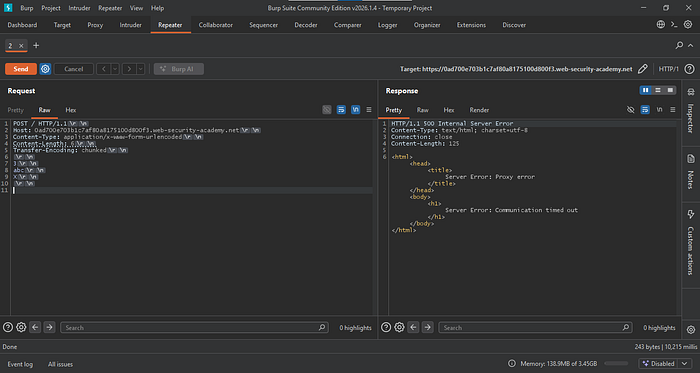Open send options gear button
The width and height of the screenshot is (700, 373).
[45, 69]
